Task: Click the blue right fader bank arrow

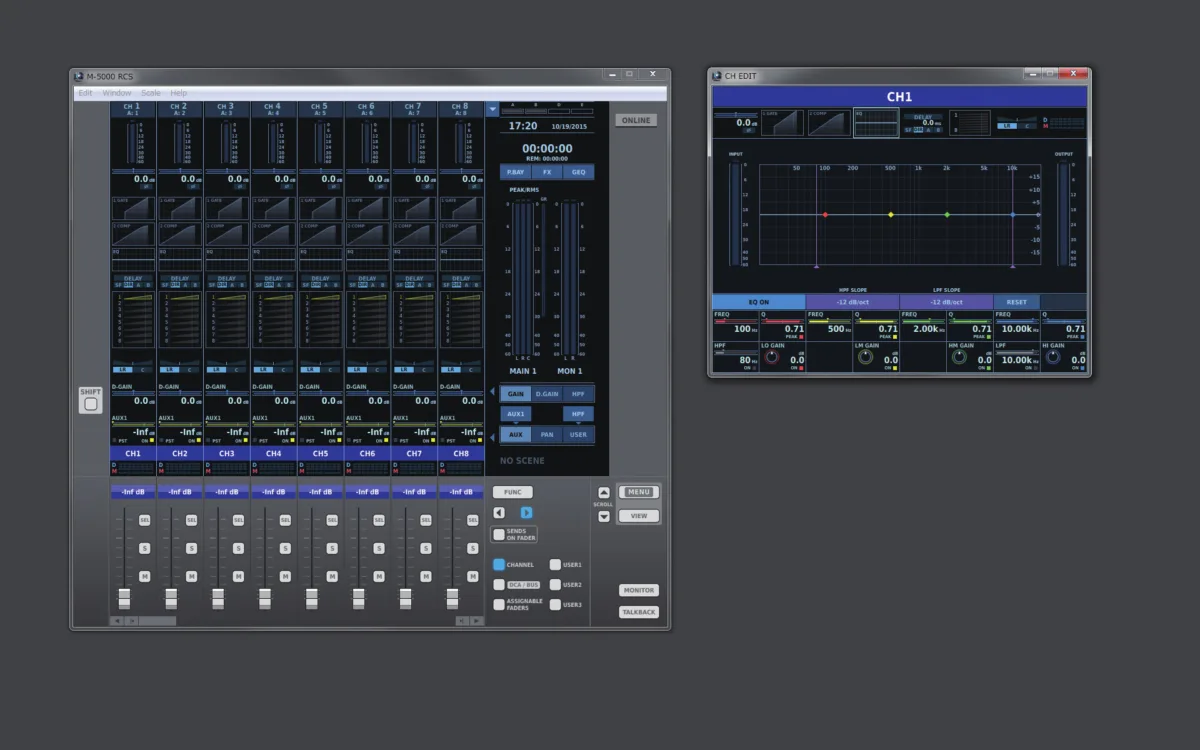Action: [x=527, y=513]
